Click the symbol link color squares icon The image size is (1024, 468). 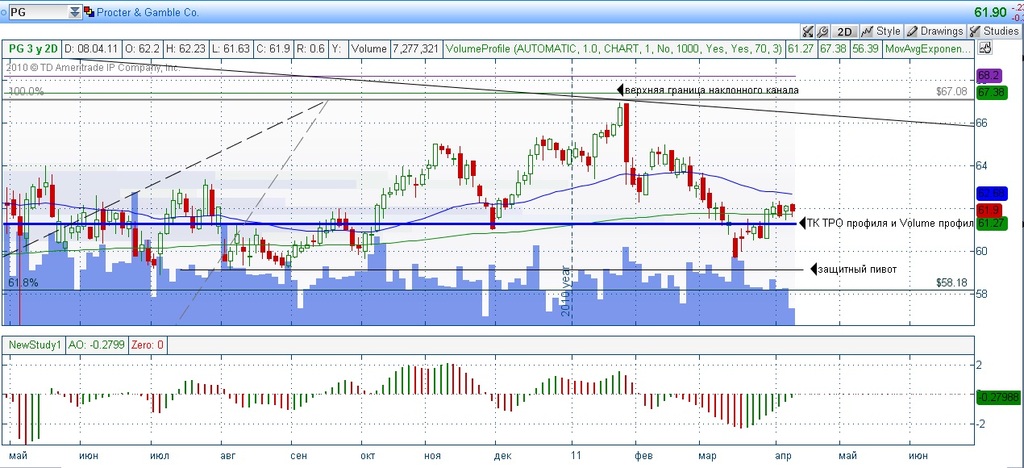(89, 12)
